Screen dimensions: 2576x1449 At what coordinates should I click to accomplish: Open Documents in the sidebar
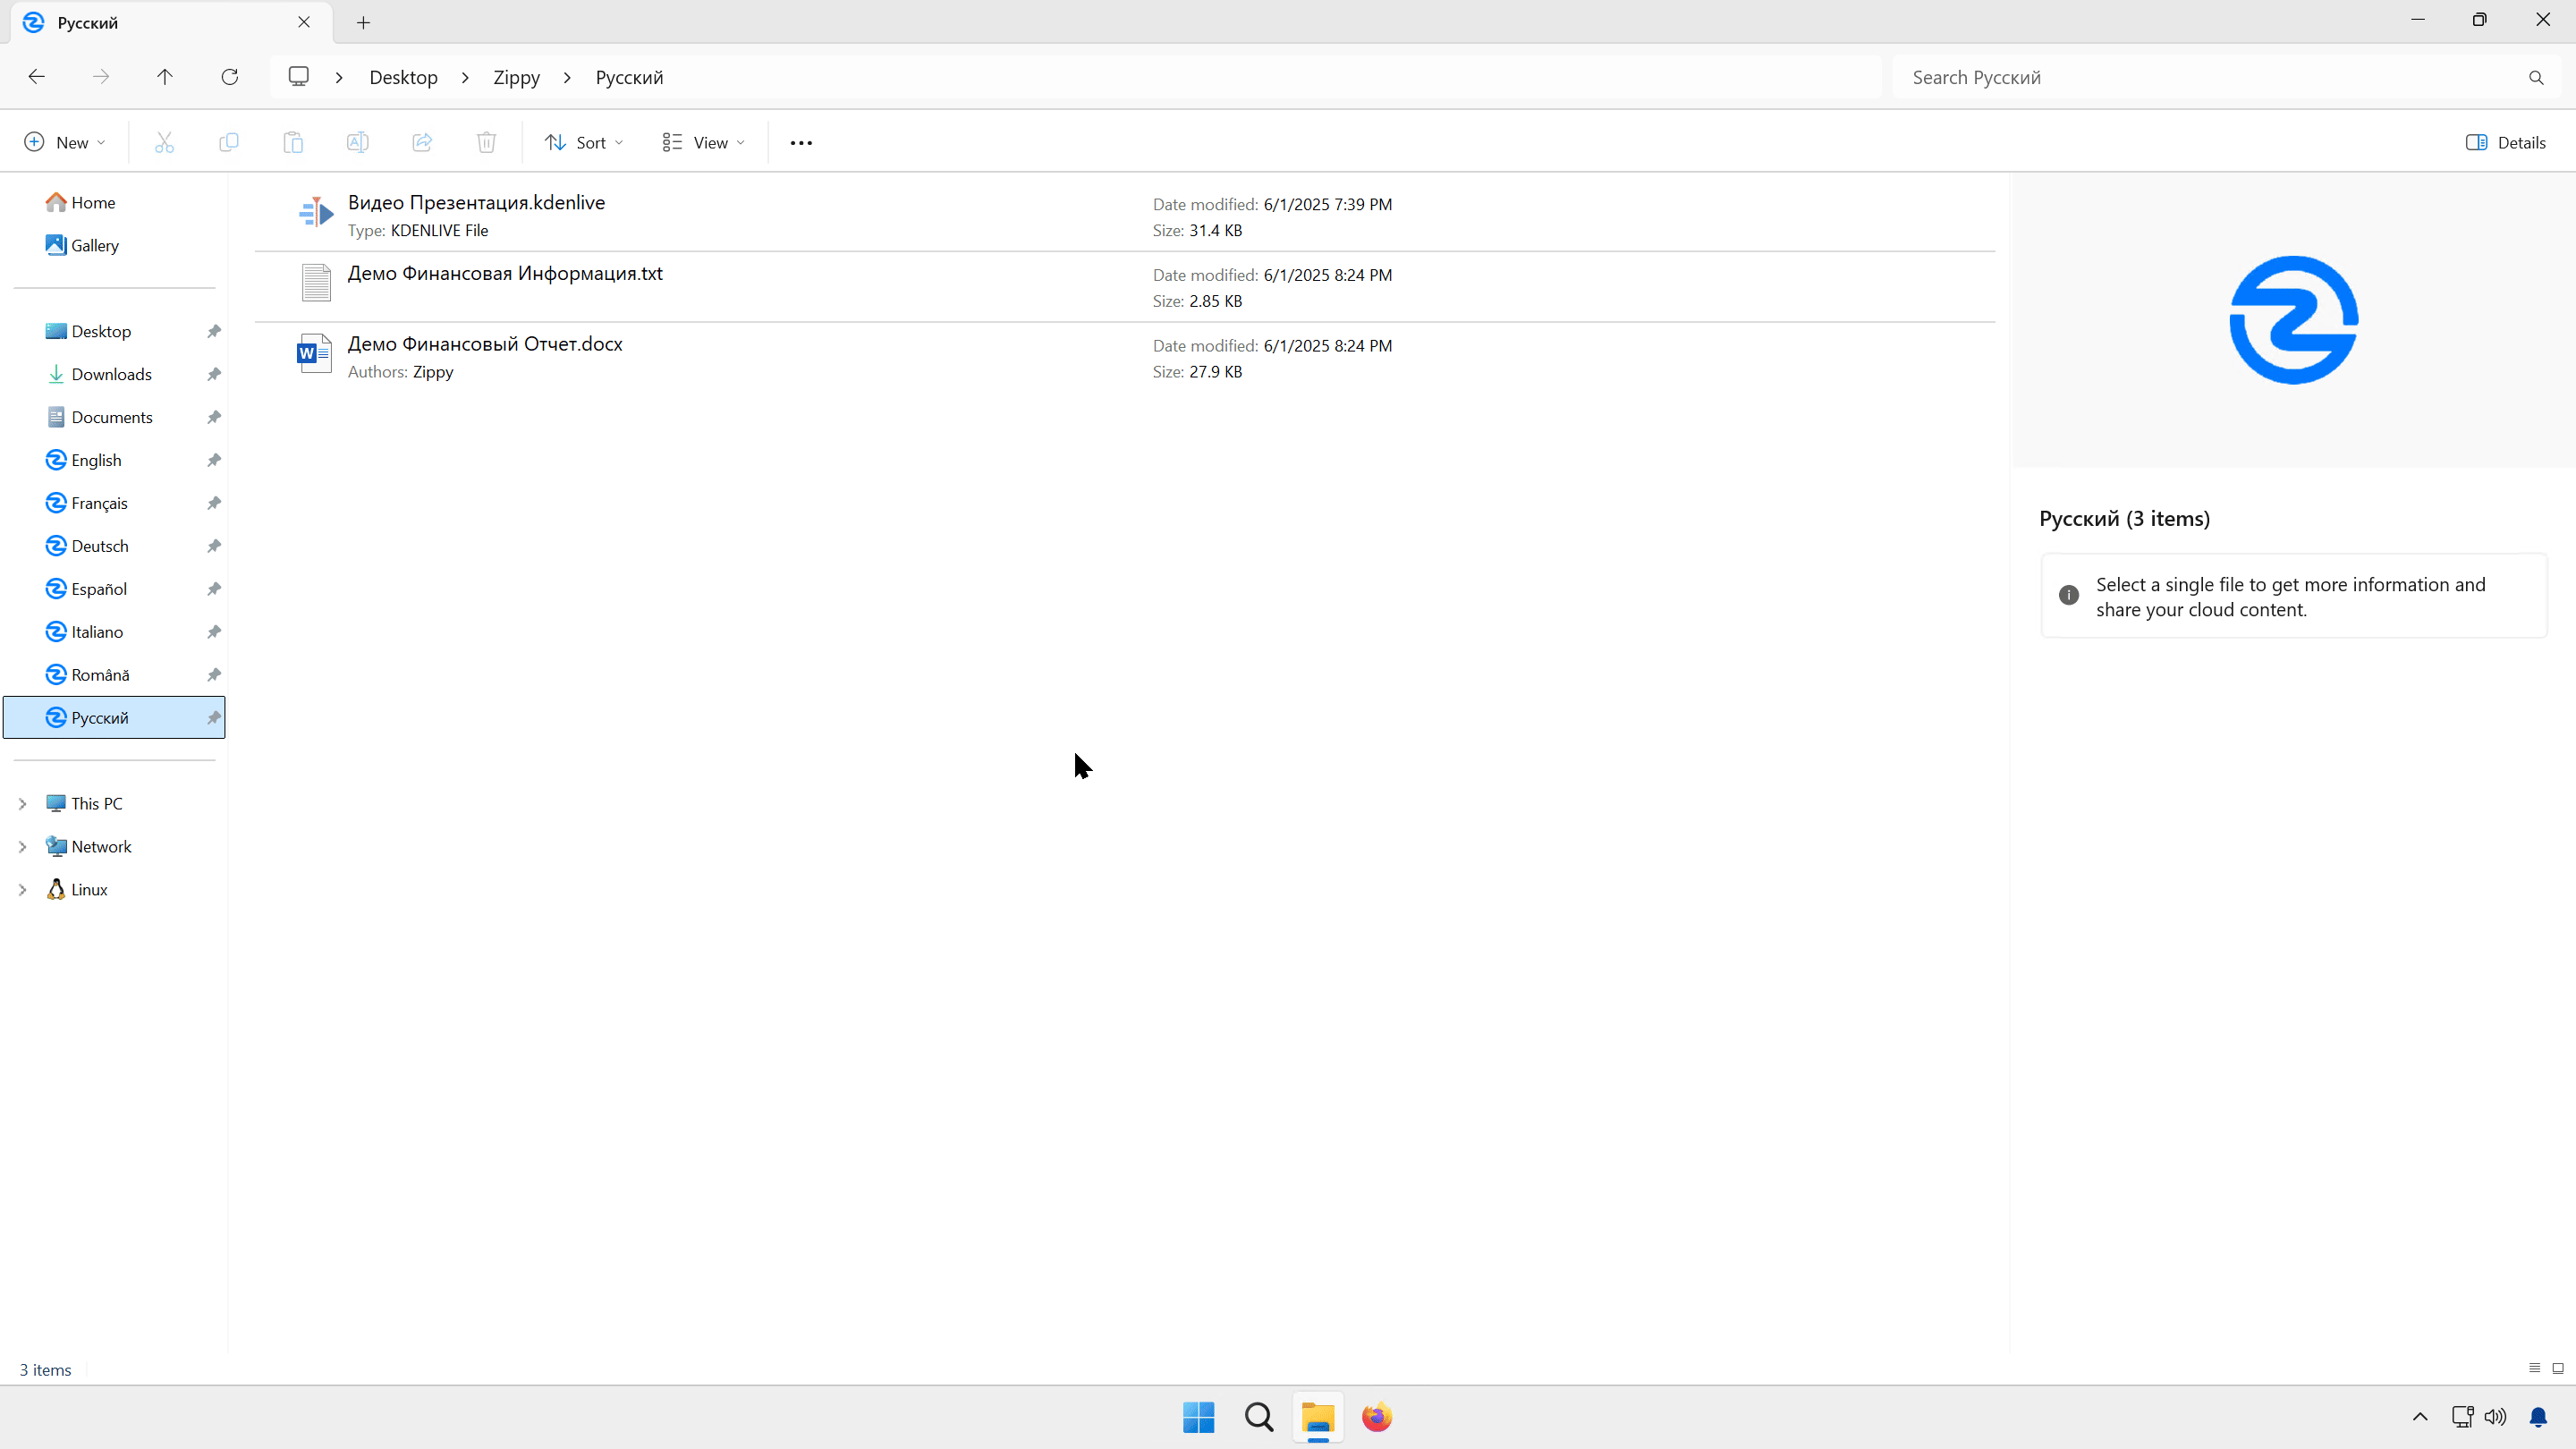point(114,417)
